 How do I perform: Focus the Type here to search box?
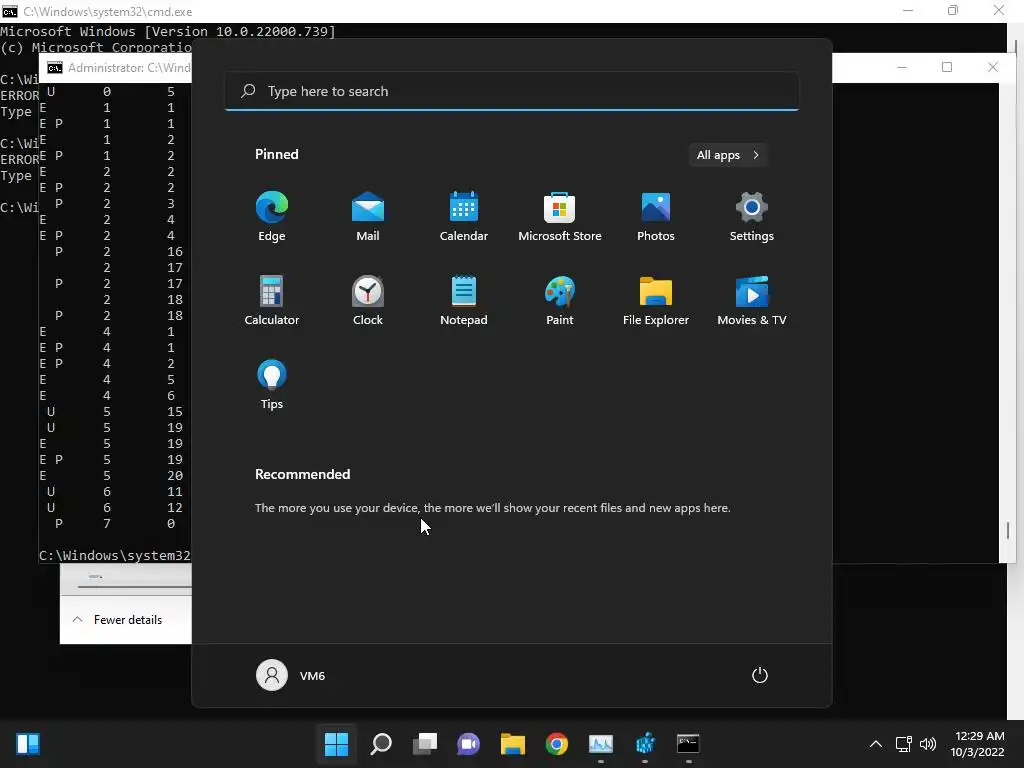pos(512,91)
